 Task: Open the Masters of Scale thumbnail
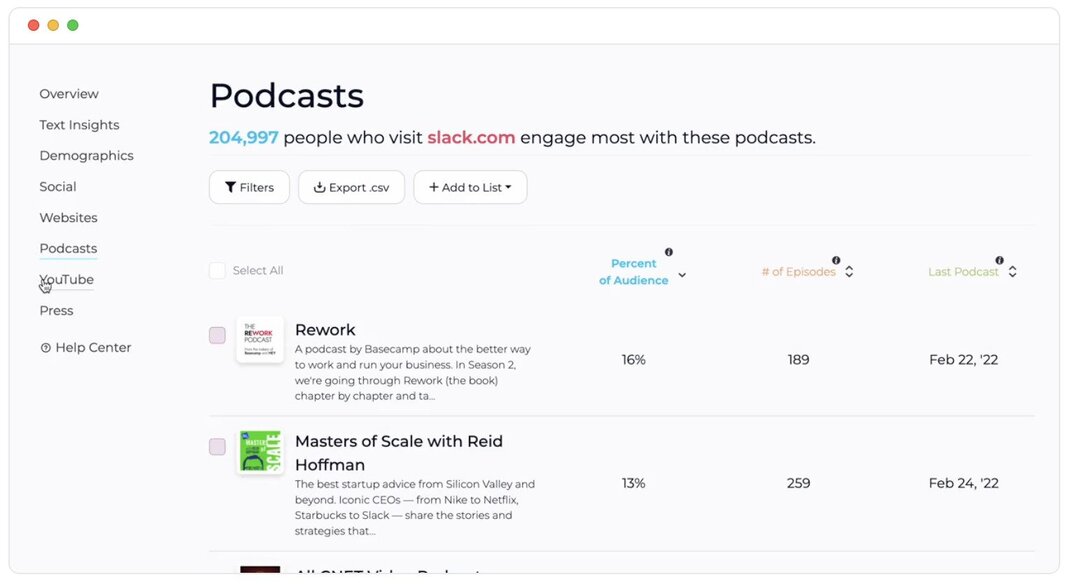pyautogui.click(x=260, y=451)
